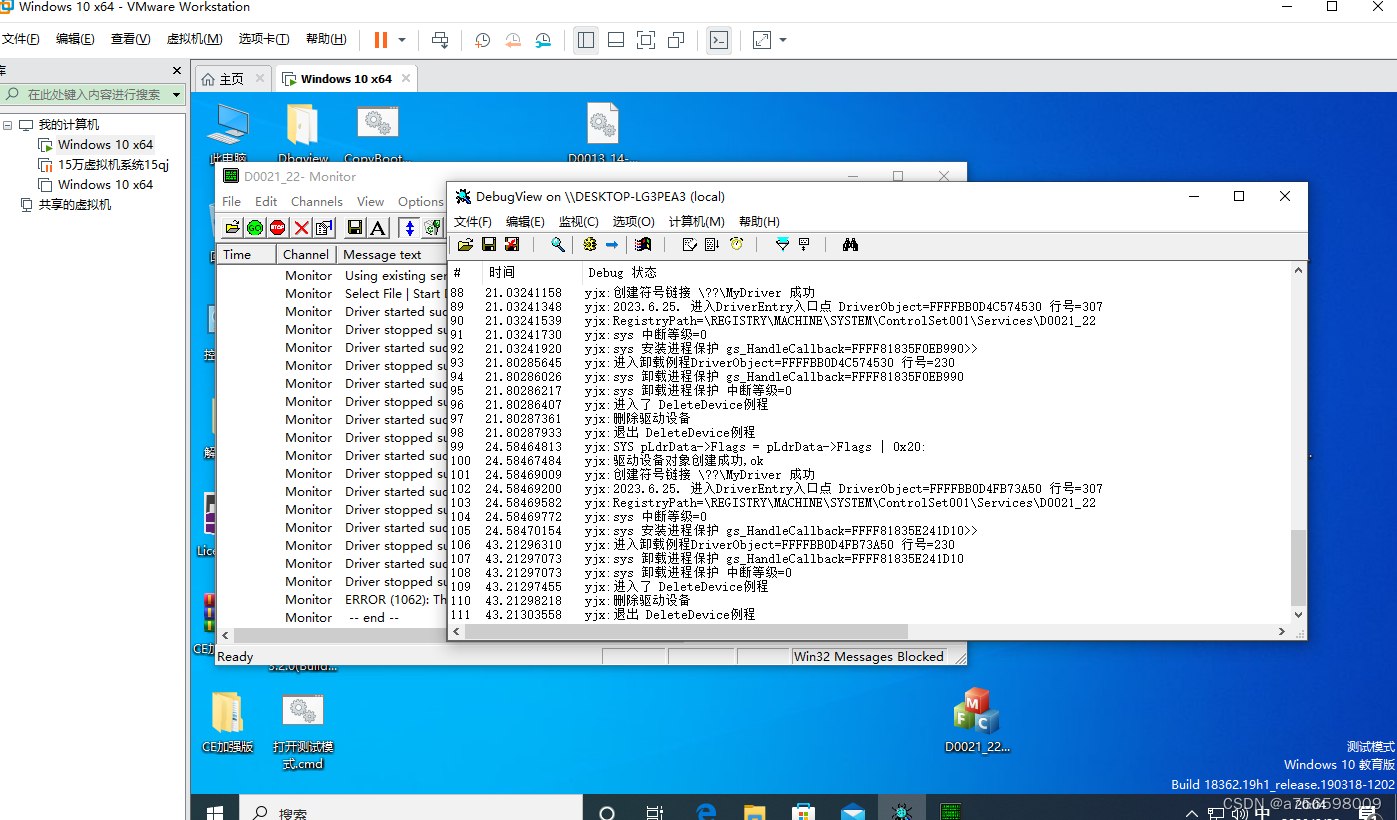The width and height of the screenshot is (1397, 820).
Task: Select the 打开测试模式.cmd desktop file
Action: 302,732
